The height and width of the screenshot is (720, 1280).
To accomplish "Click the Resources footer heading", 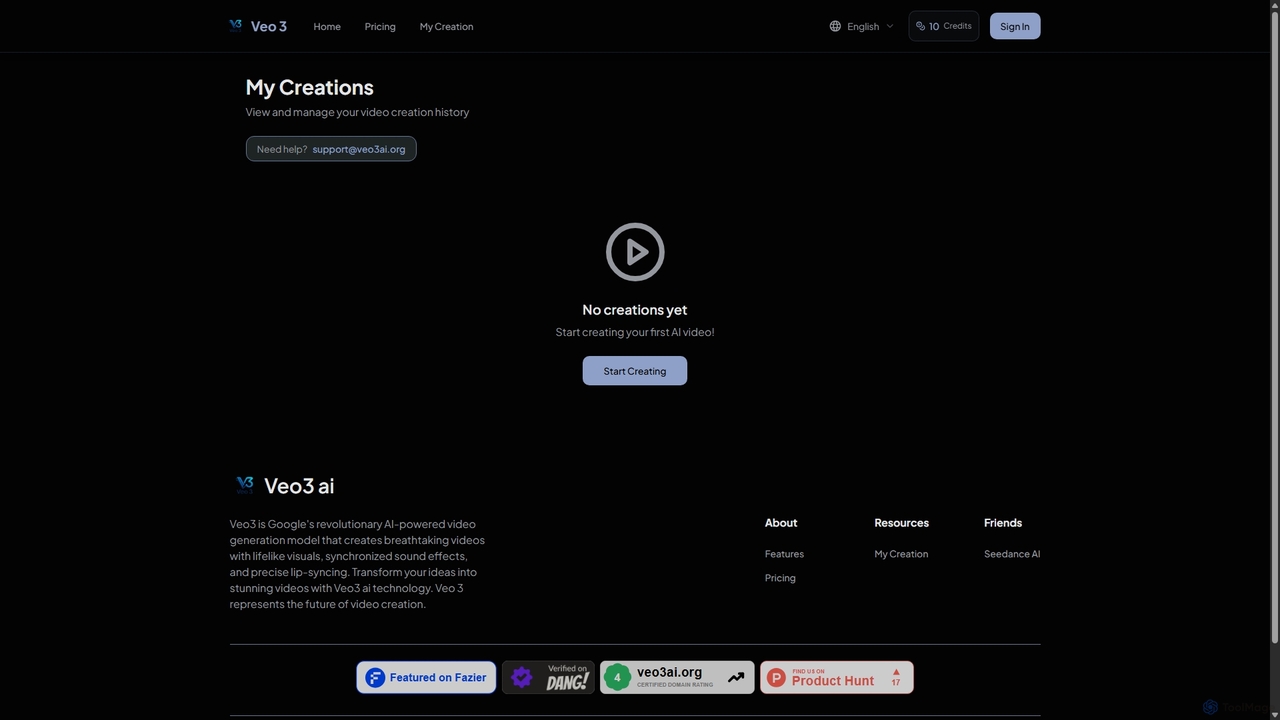I will point(902,523).
